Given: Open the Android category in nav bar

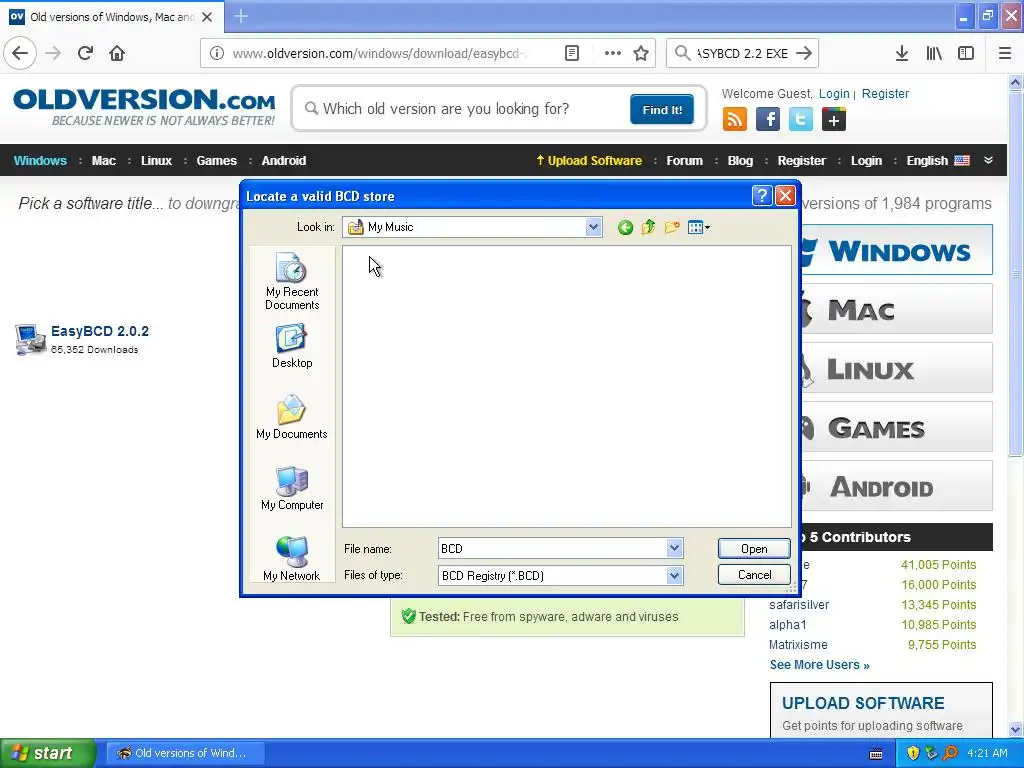Looking at the screenshot, I should point(283,161).
